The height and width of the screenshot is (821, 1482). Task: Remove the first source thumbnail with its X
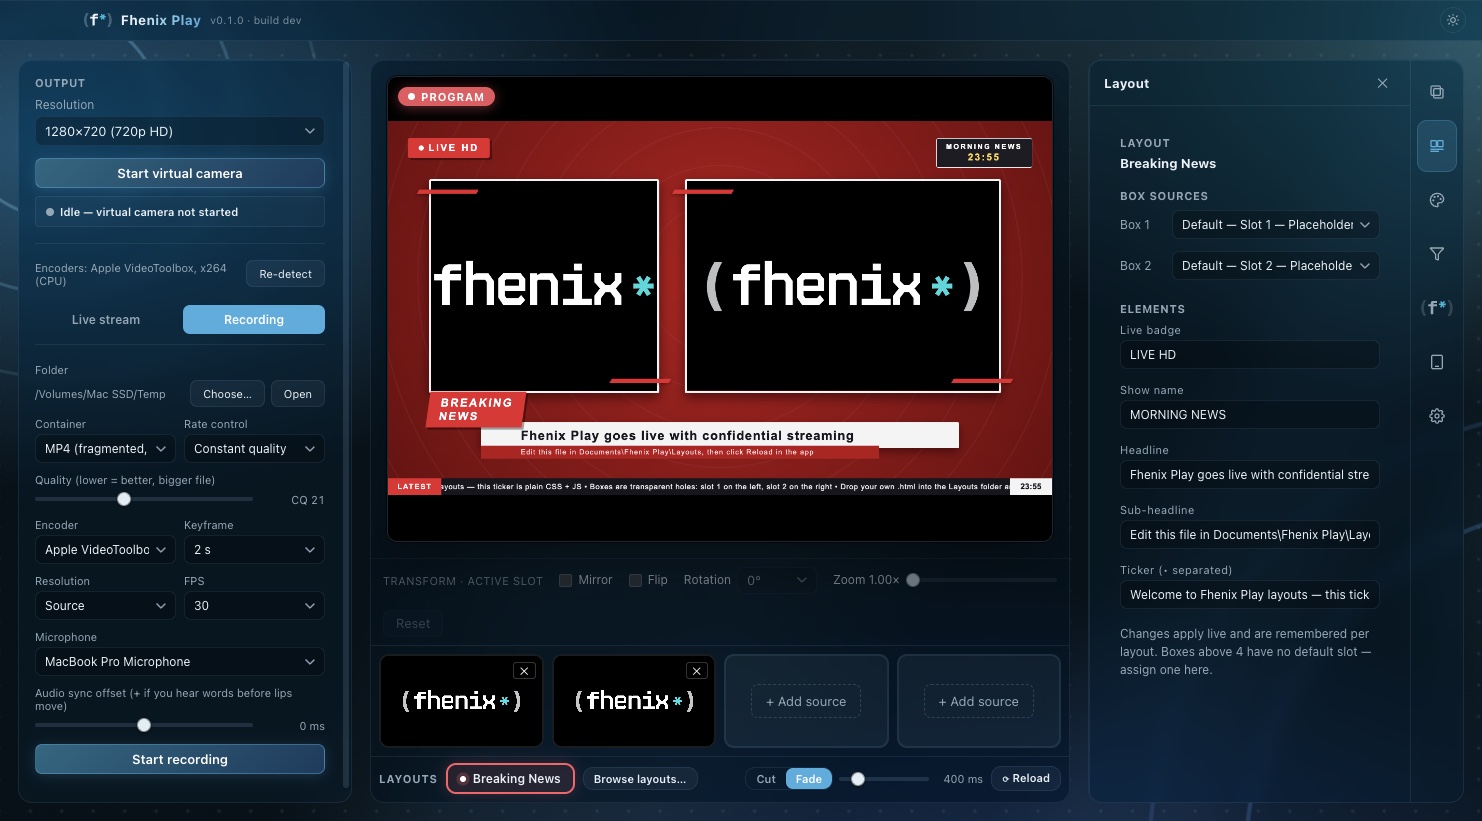(x=524, y=671)
